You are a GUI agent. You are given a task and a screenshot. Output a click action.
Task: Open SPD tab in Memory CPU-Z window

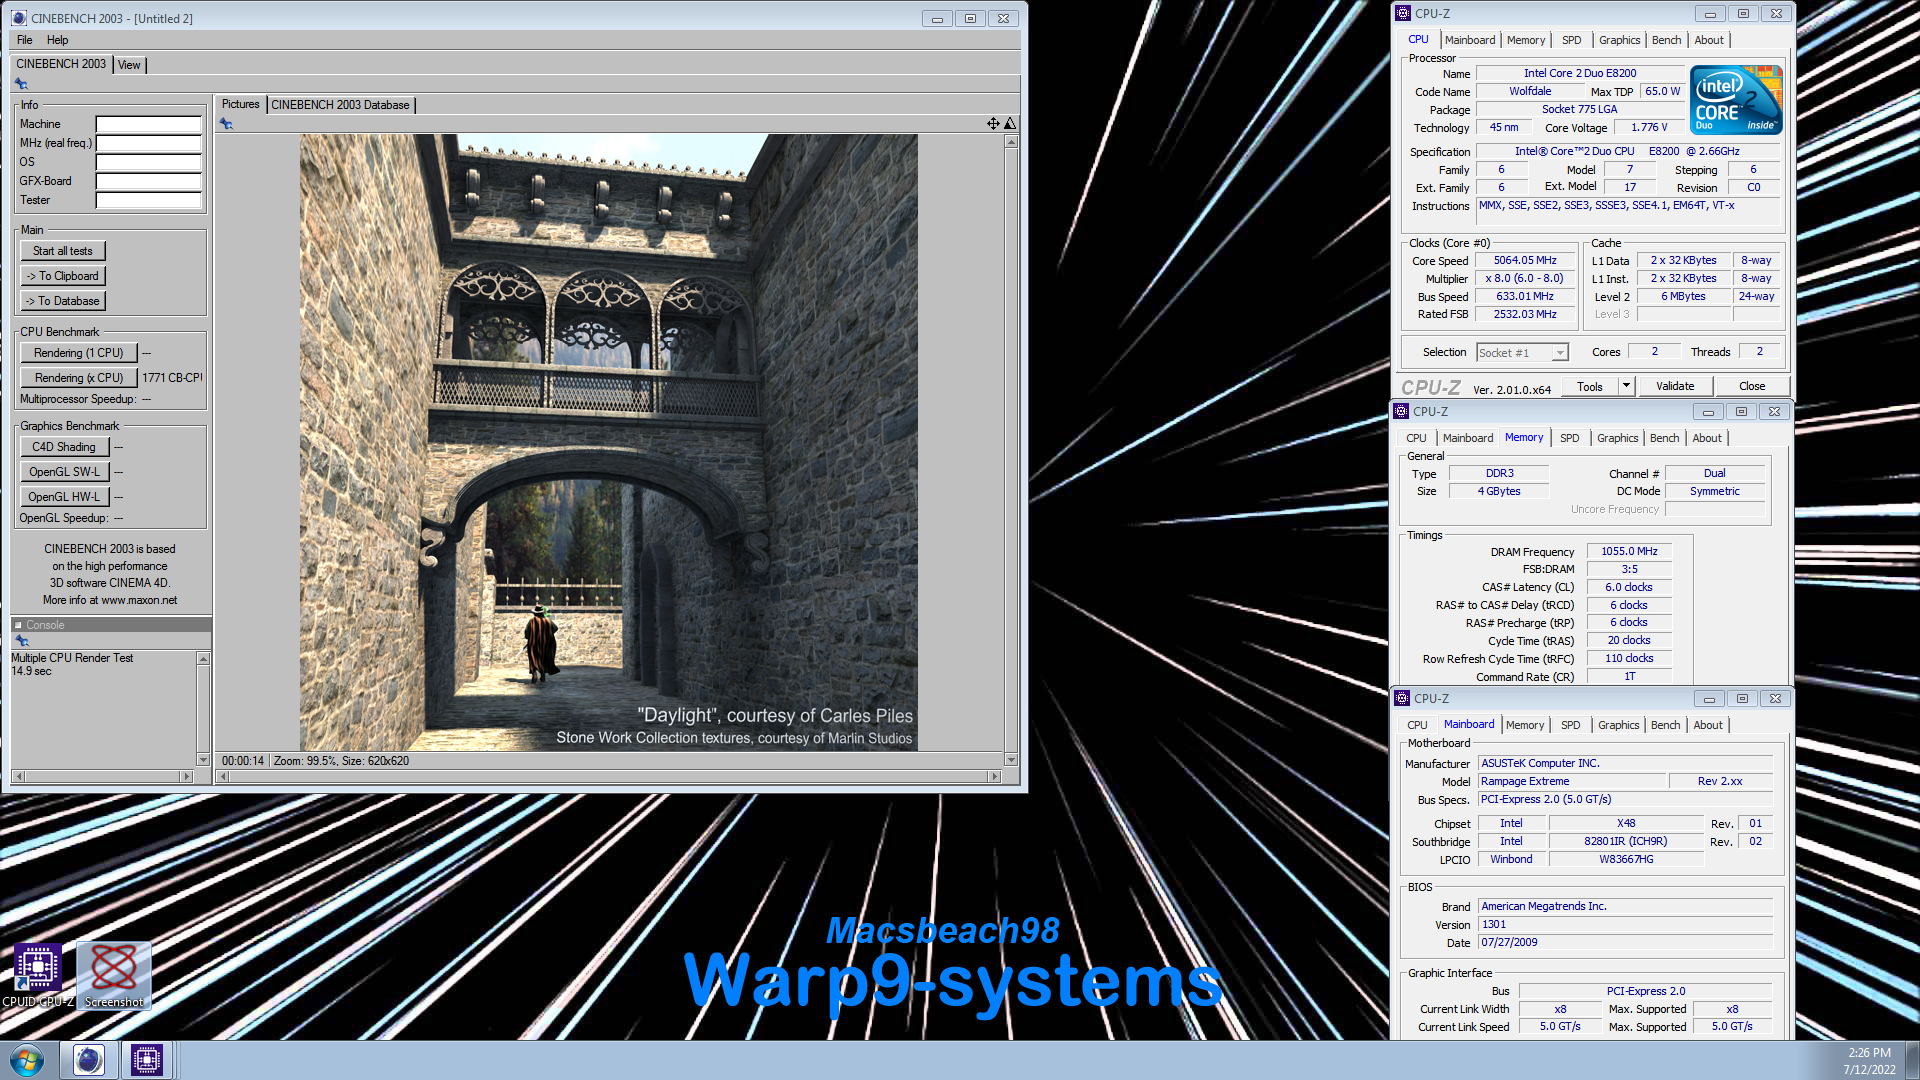(1570, 438)
